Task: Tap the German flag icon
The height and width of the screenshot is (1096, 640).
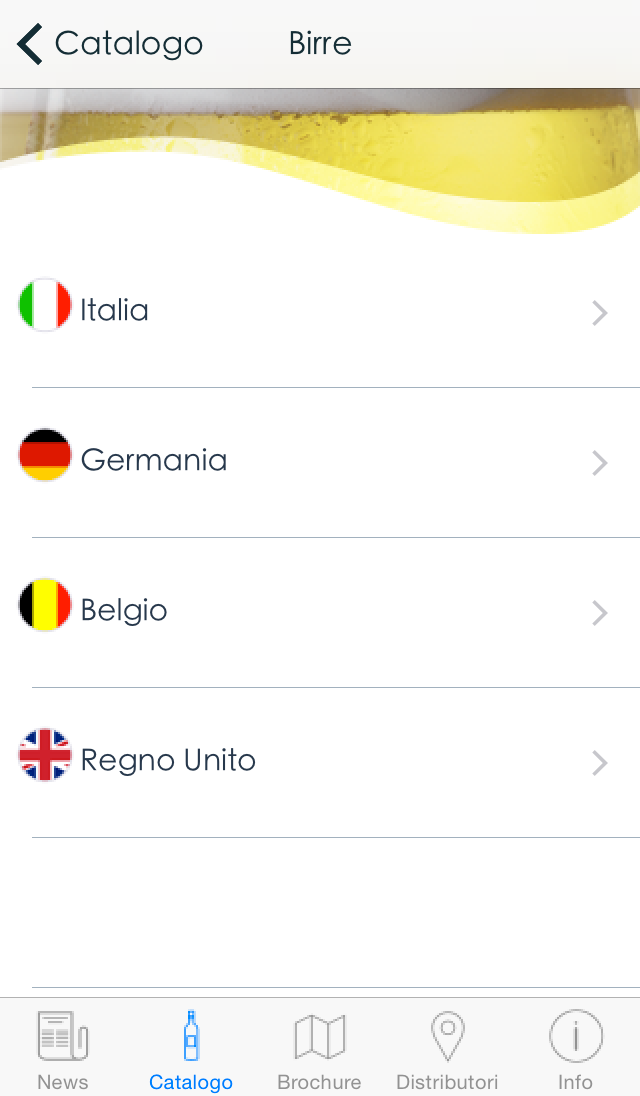Action: 45,455
